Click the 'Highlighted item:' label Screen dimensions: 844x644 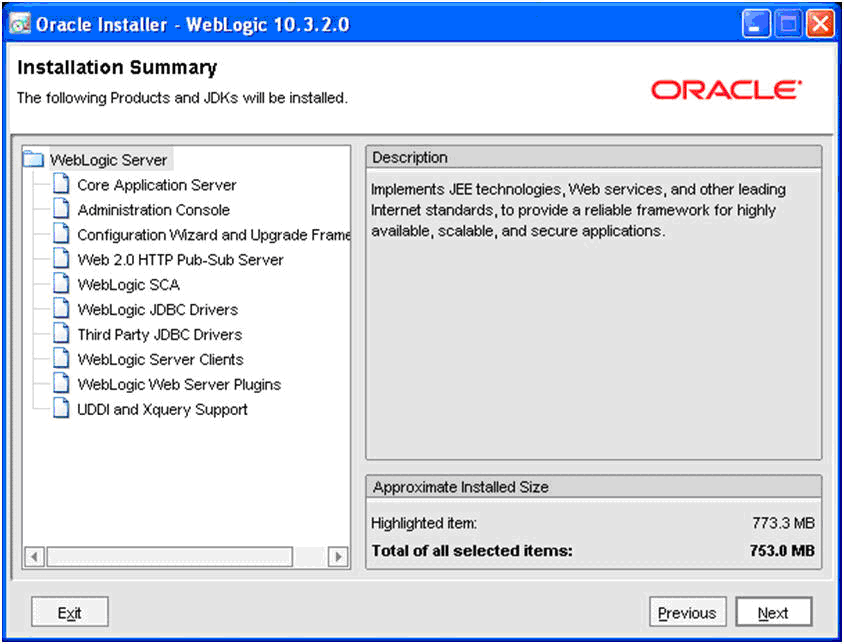[424, 523]
